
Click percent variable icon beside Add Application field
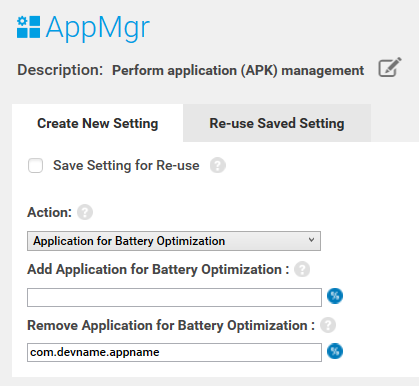coord(335,296)
